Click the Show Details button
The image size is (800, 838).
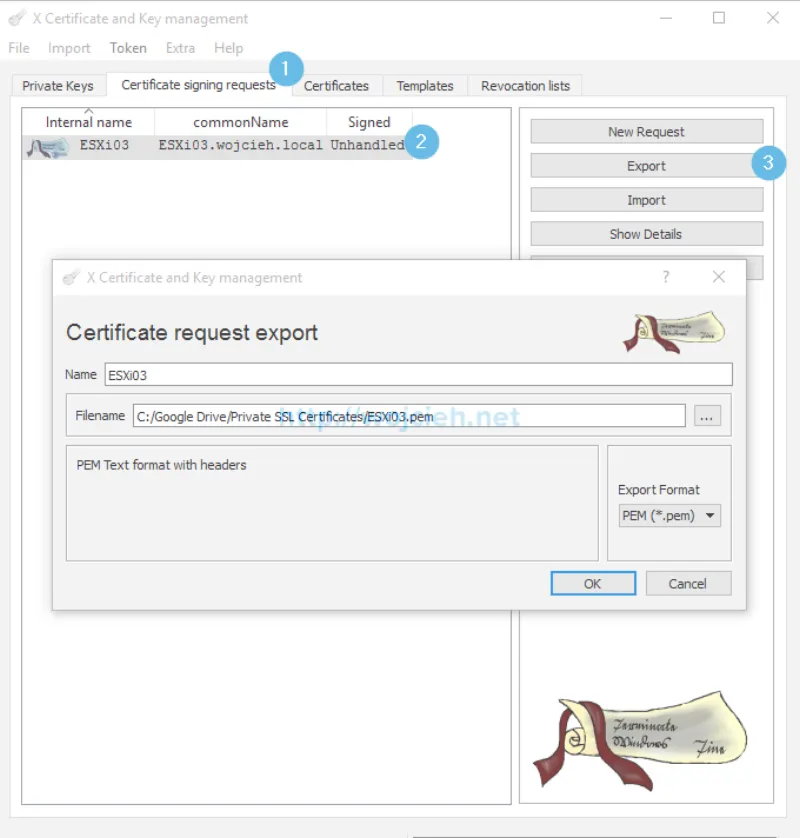pos(646,233)
